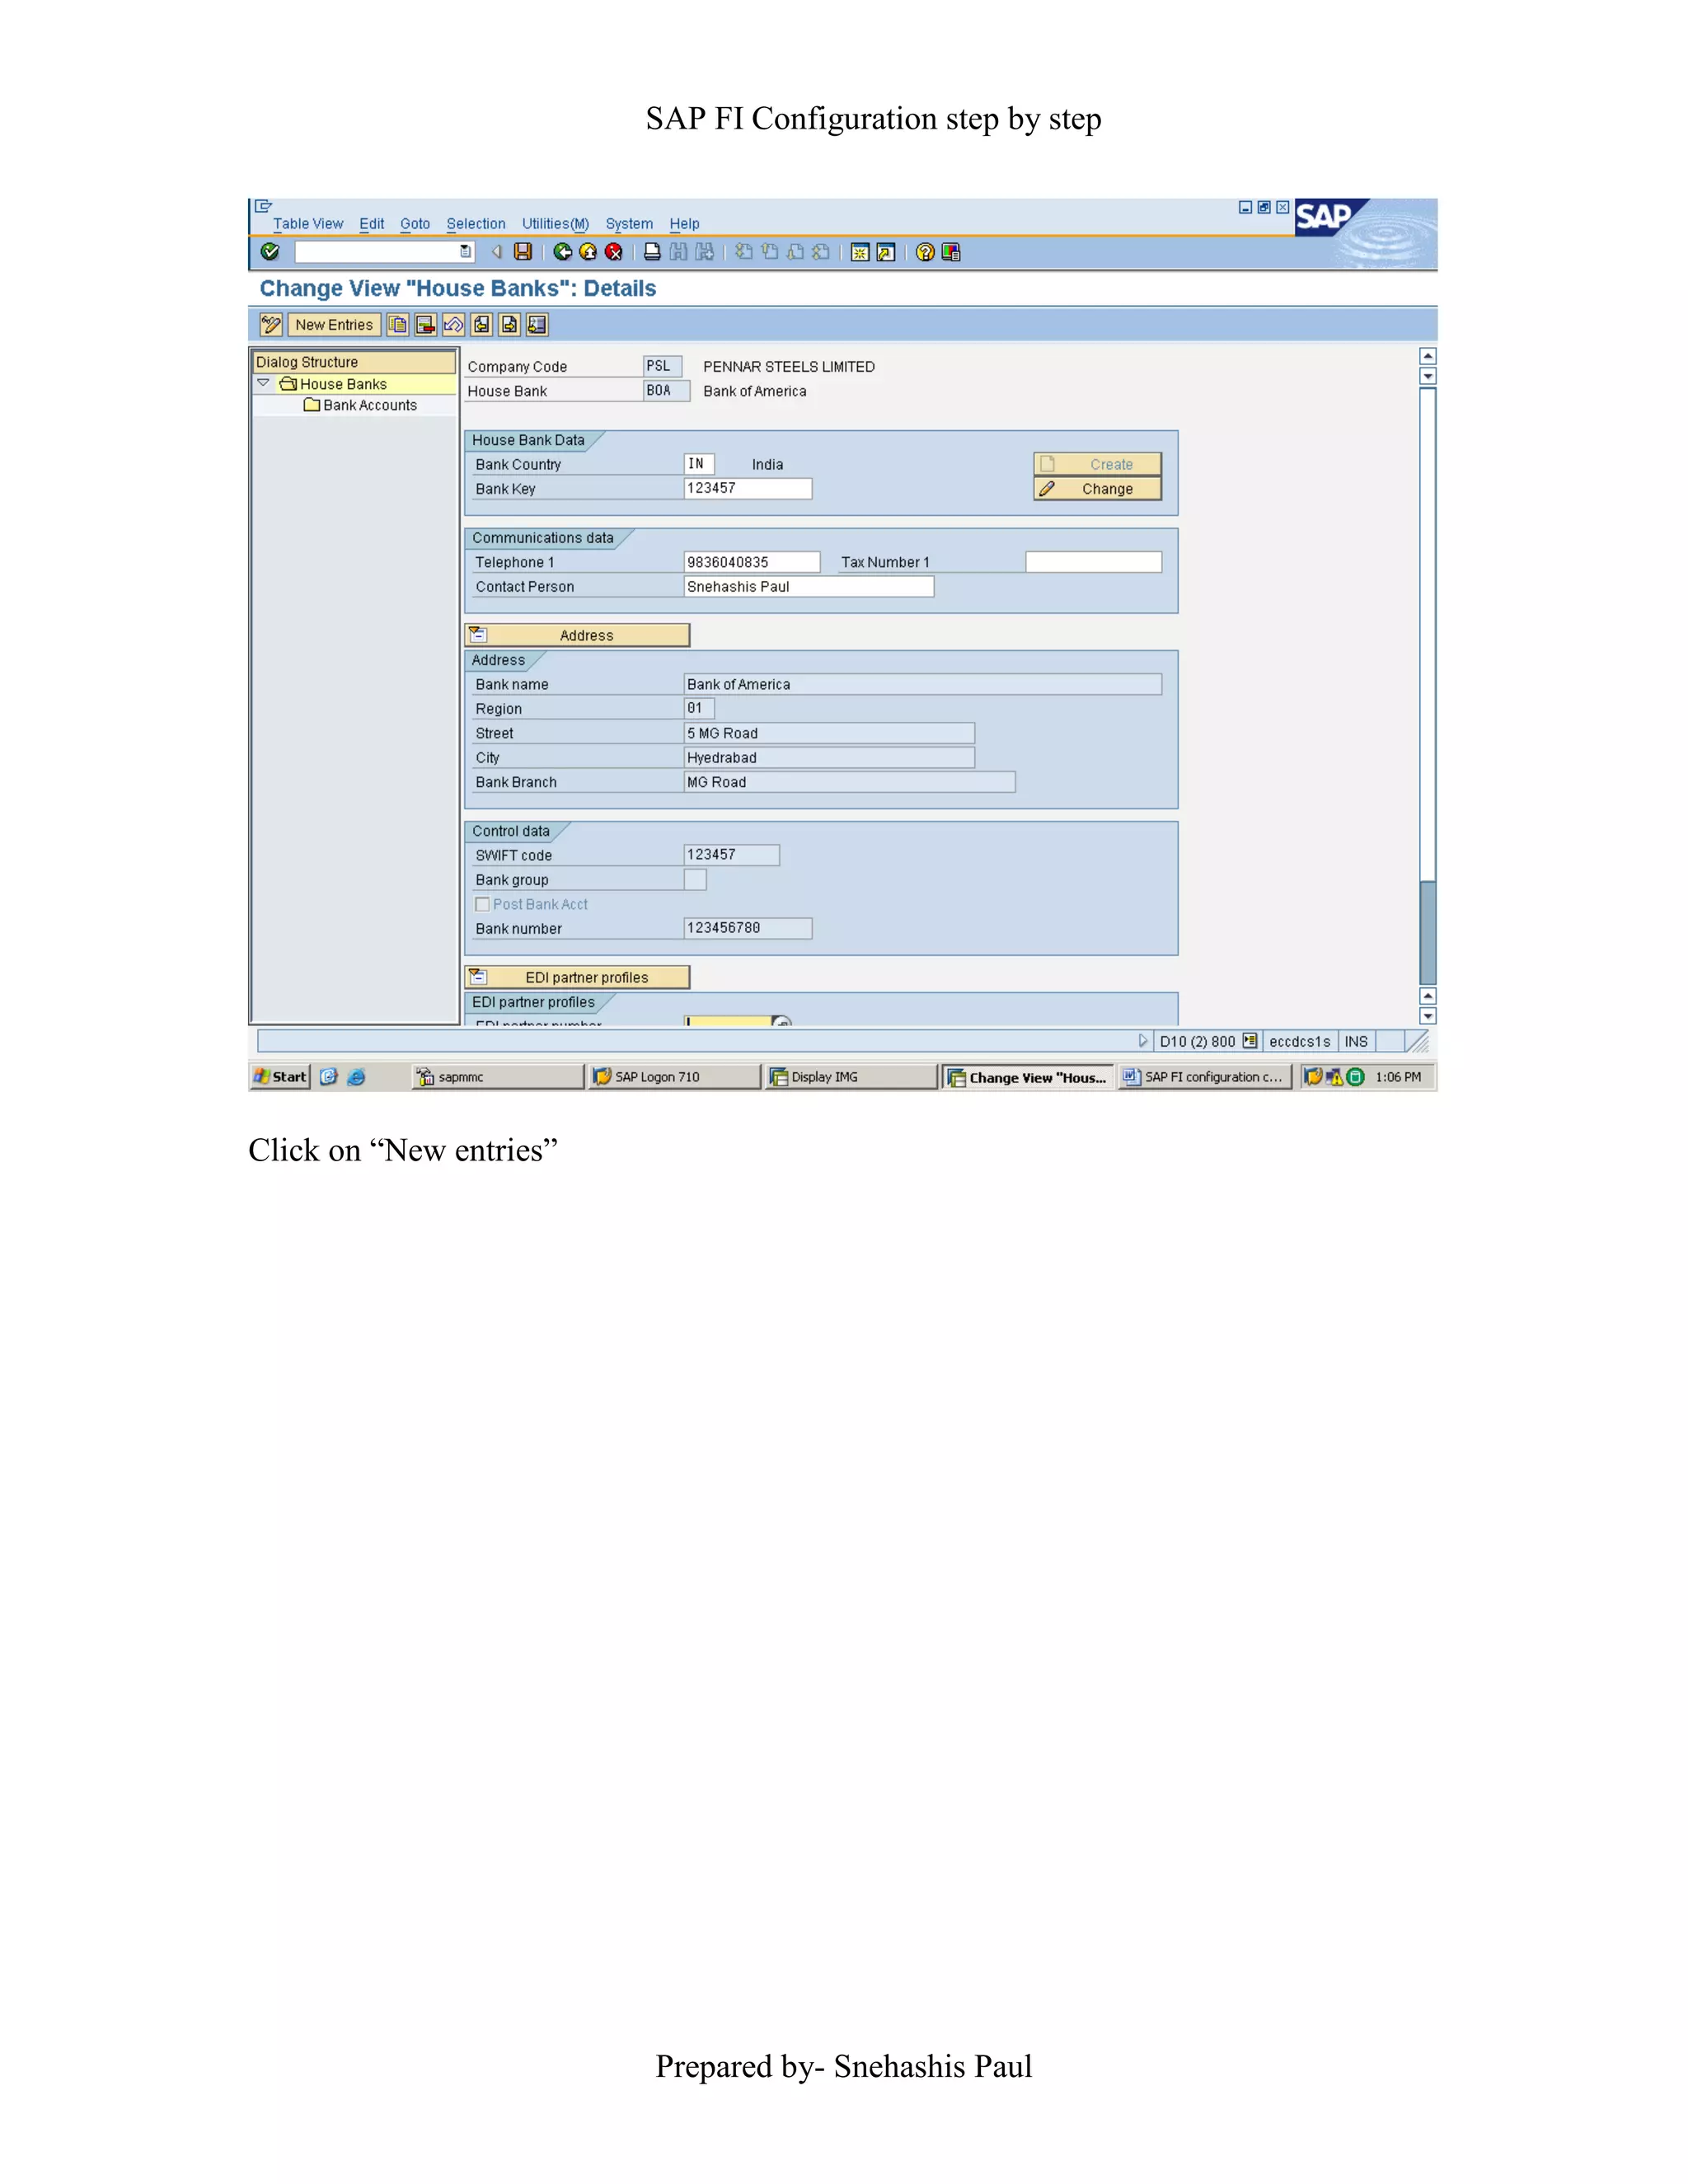Click the scroll down arrow at the scrollbar bottom
This screenshot has width=1688, height=2184.
point(1428,1016)
